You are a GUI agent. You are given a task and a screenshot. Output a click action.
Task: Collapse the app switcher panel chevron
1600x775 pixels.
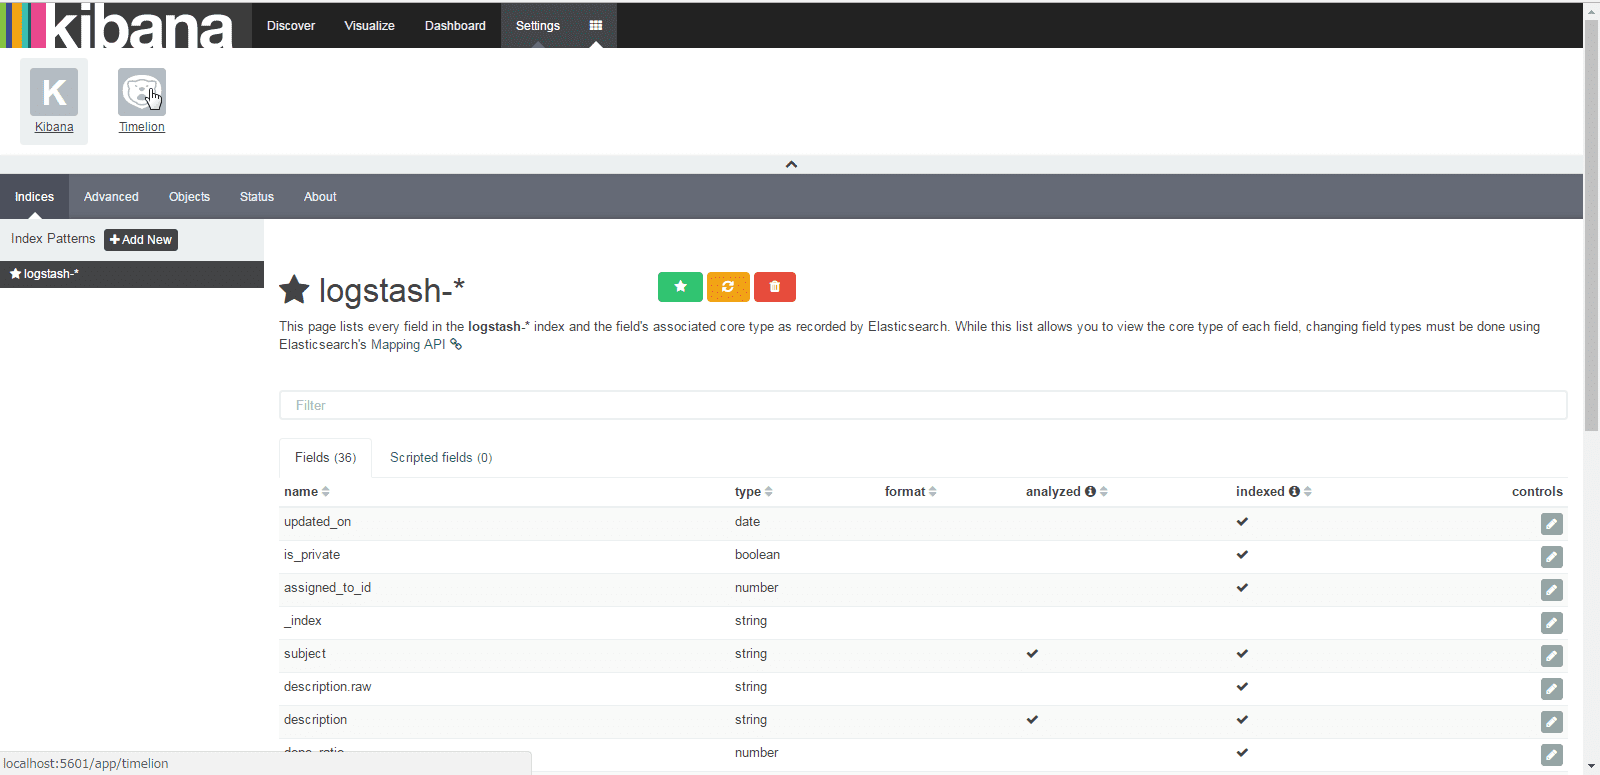point(791,164)
